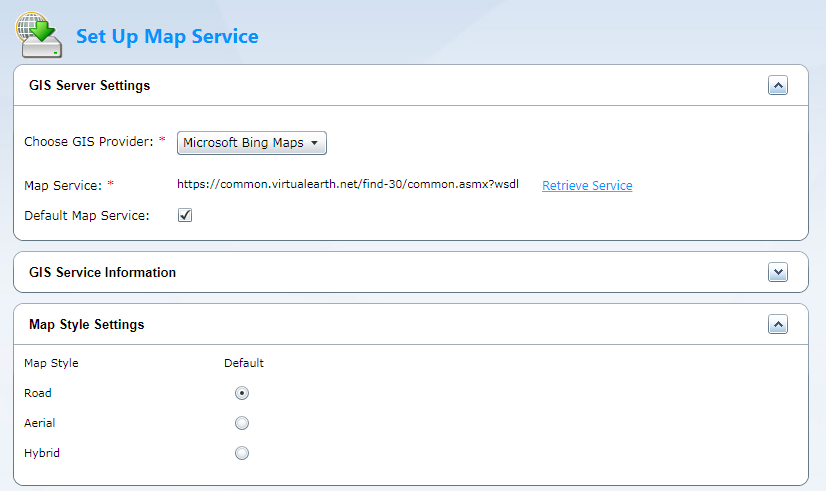This screenshot has width=826, height=491.
Task: Click the Default Map Service label text
Action: (x=86, y=215)
